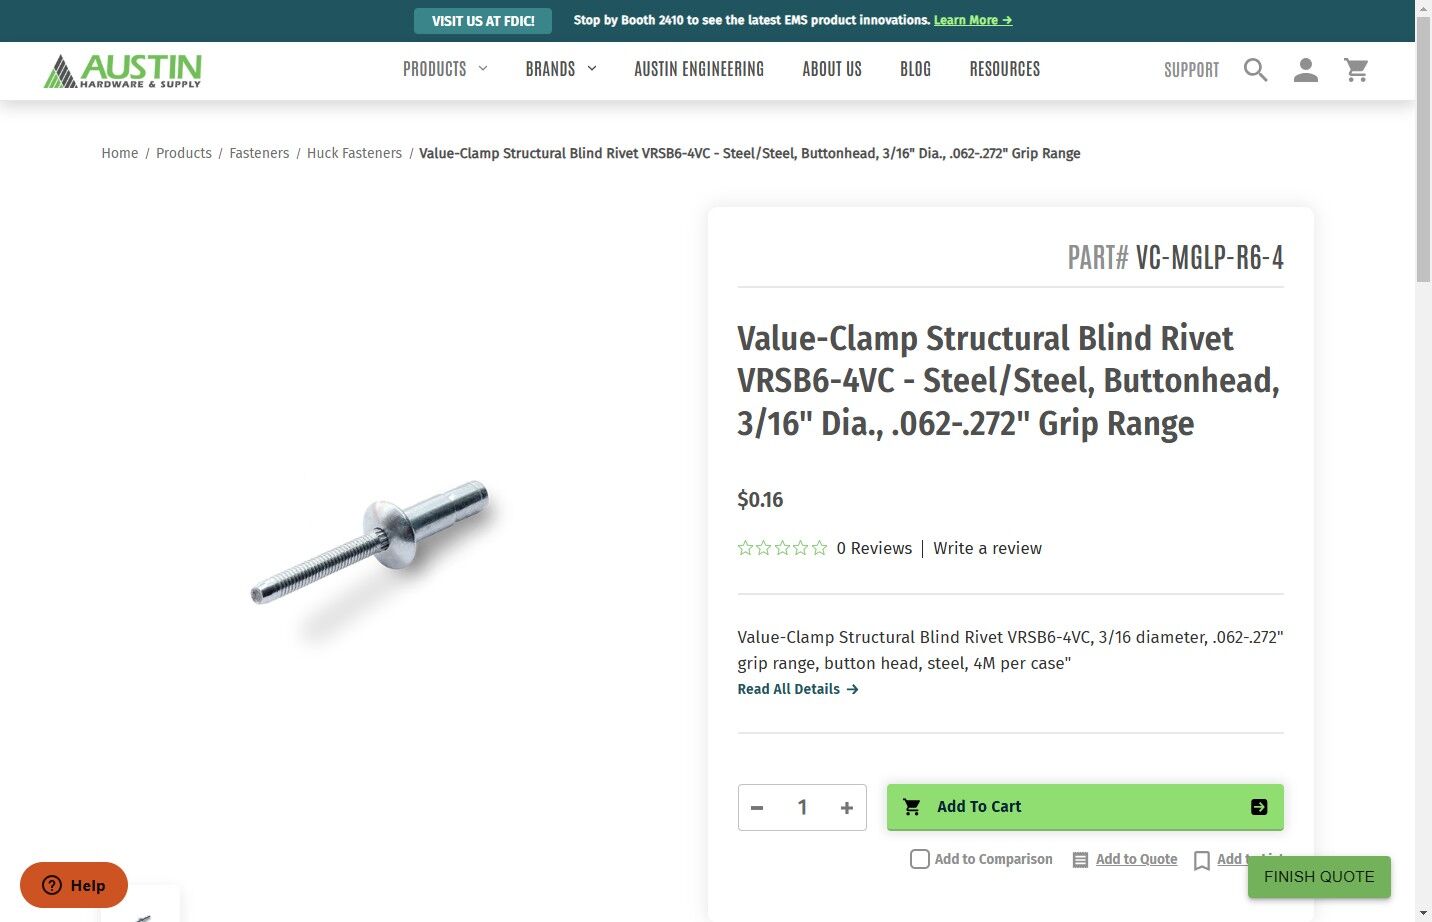Viewport: 1432px width, 922px height.
Task: Decrease quantity with the minus button
Action: click(x=757, y=808)
